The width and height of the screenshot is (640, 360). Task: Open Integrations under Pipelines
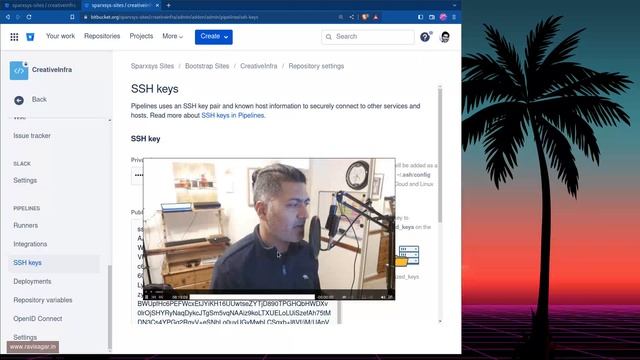30,244
